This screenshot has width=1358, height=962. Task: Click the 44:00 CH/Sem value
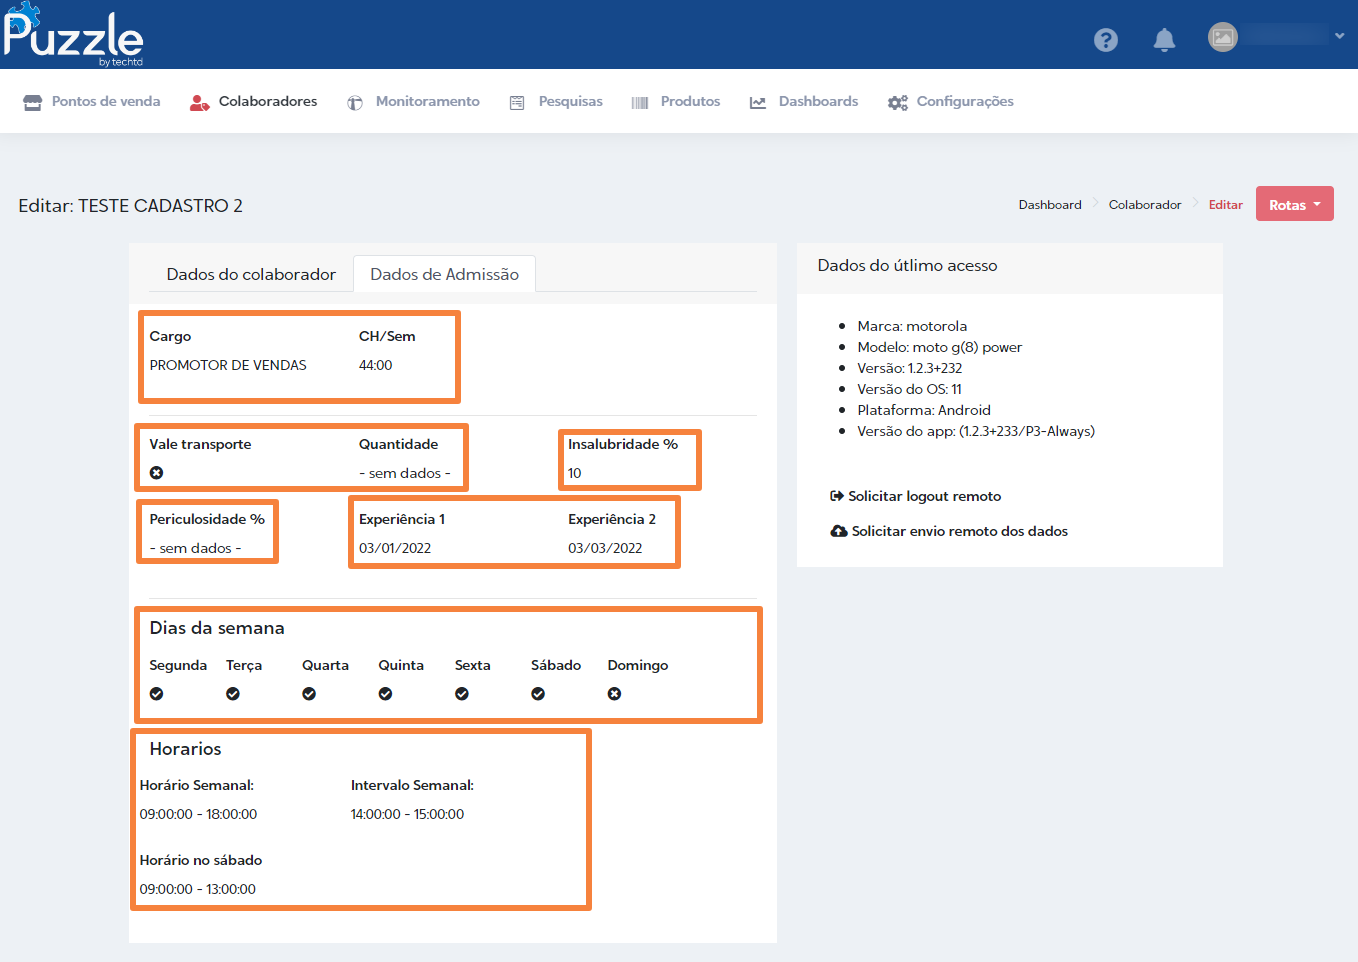376,365
